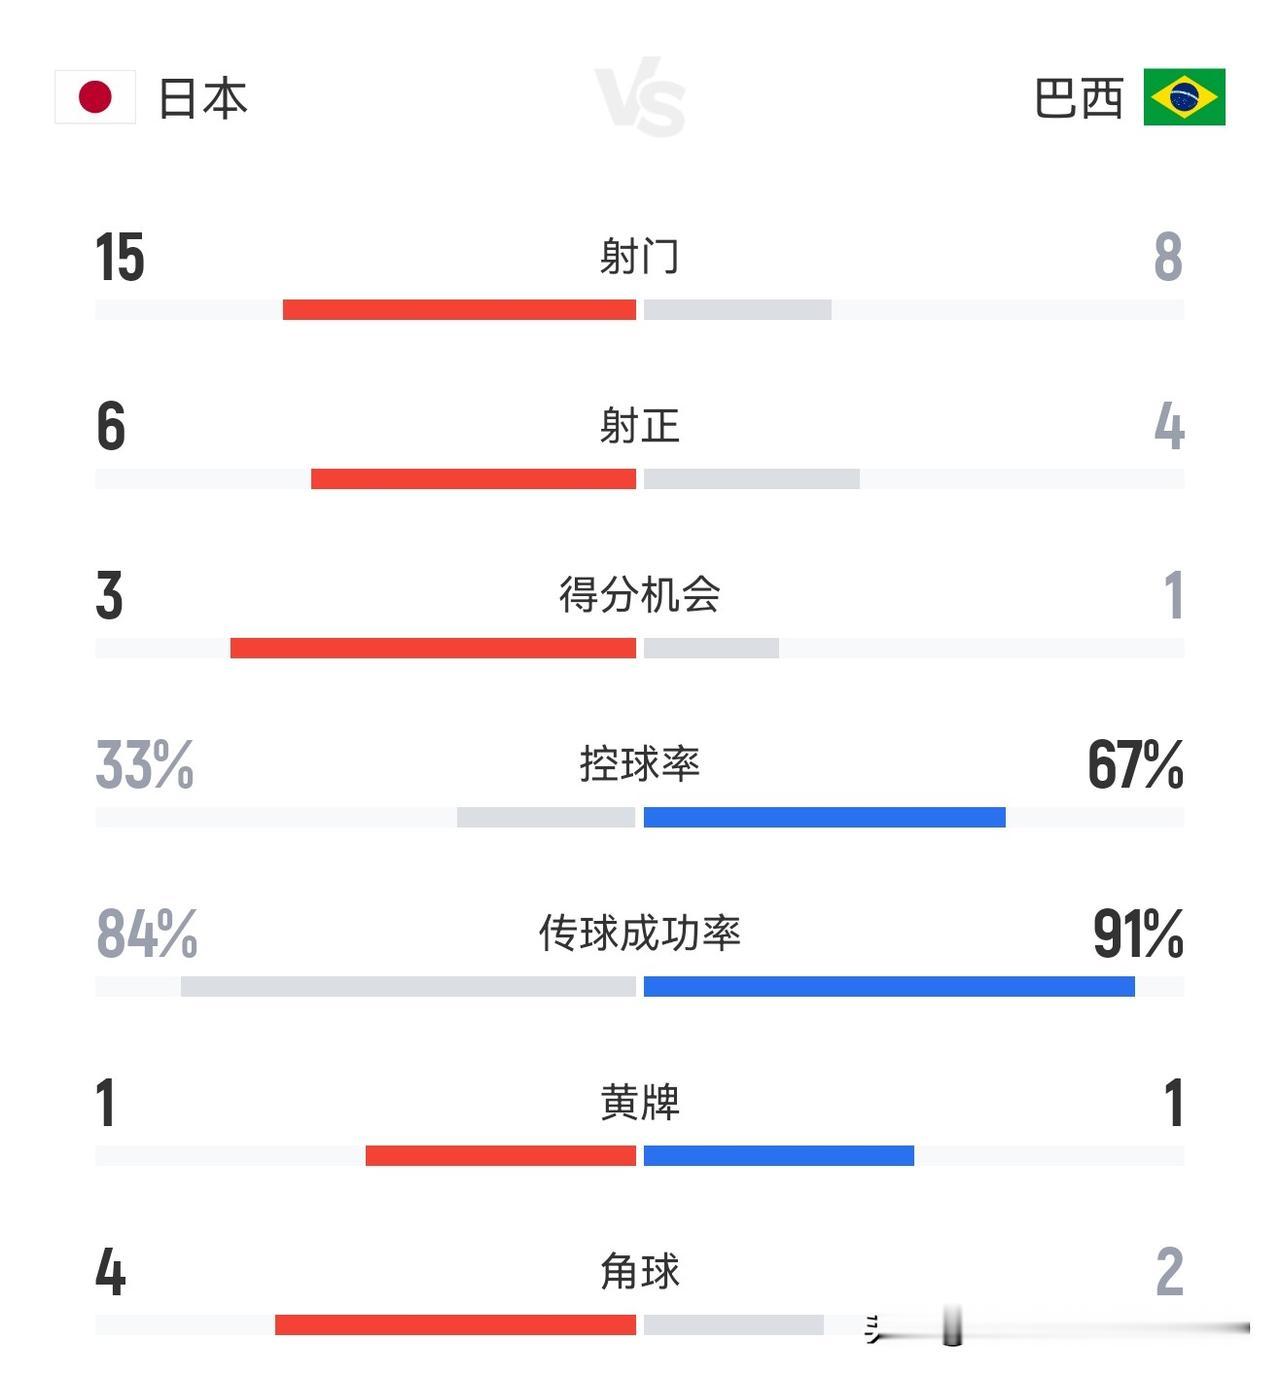
Task: Click the 黄牌 stat label
Action: [x=640, y=1102]
